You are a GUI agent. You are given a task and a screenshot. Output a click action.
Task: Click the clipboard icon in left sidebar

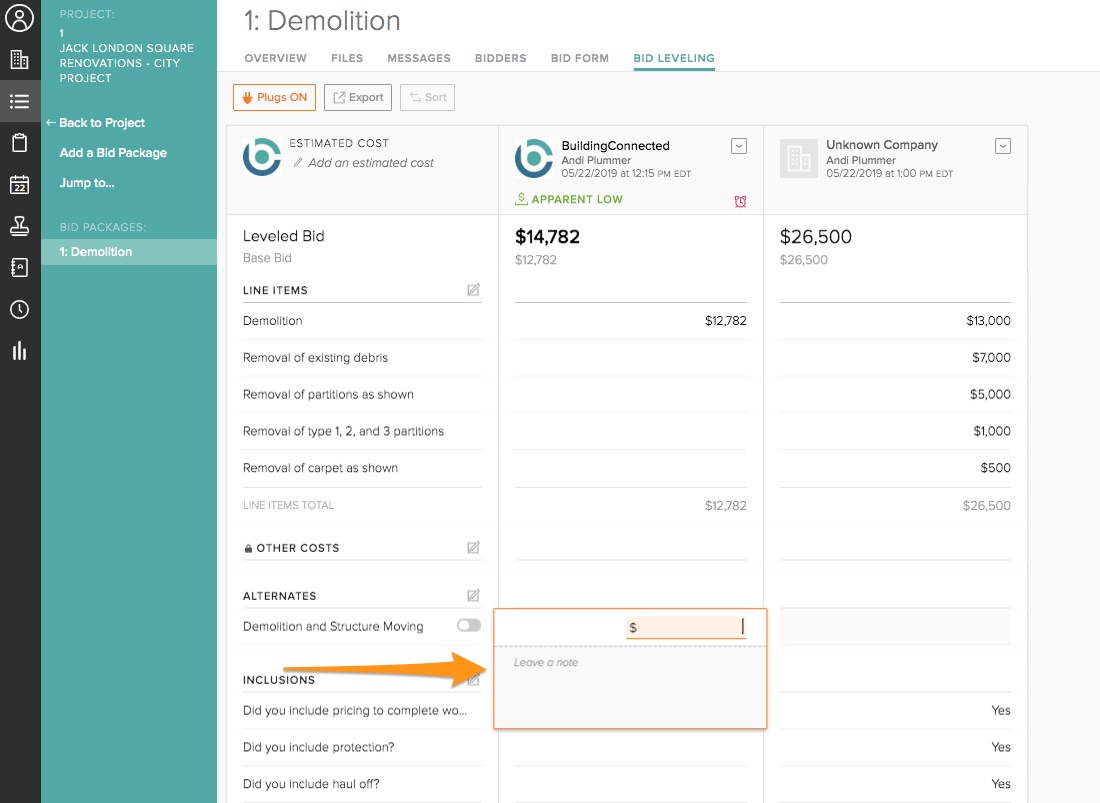click(x=20, y=143)
